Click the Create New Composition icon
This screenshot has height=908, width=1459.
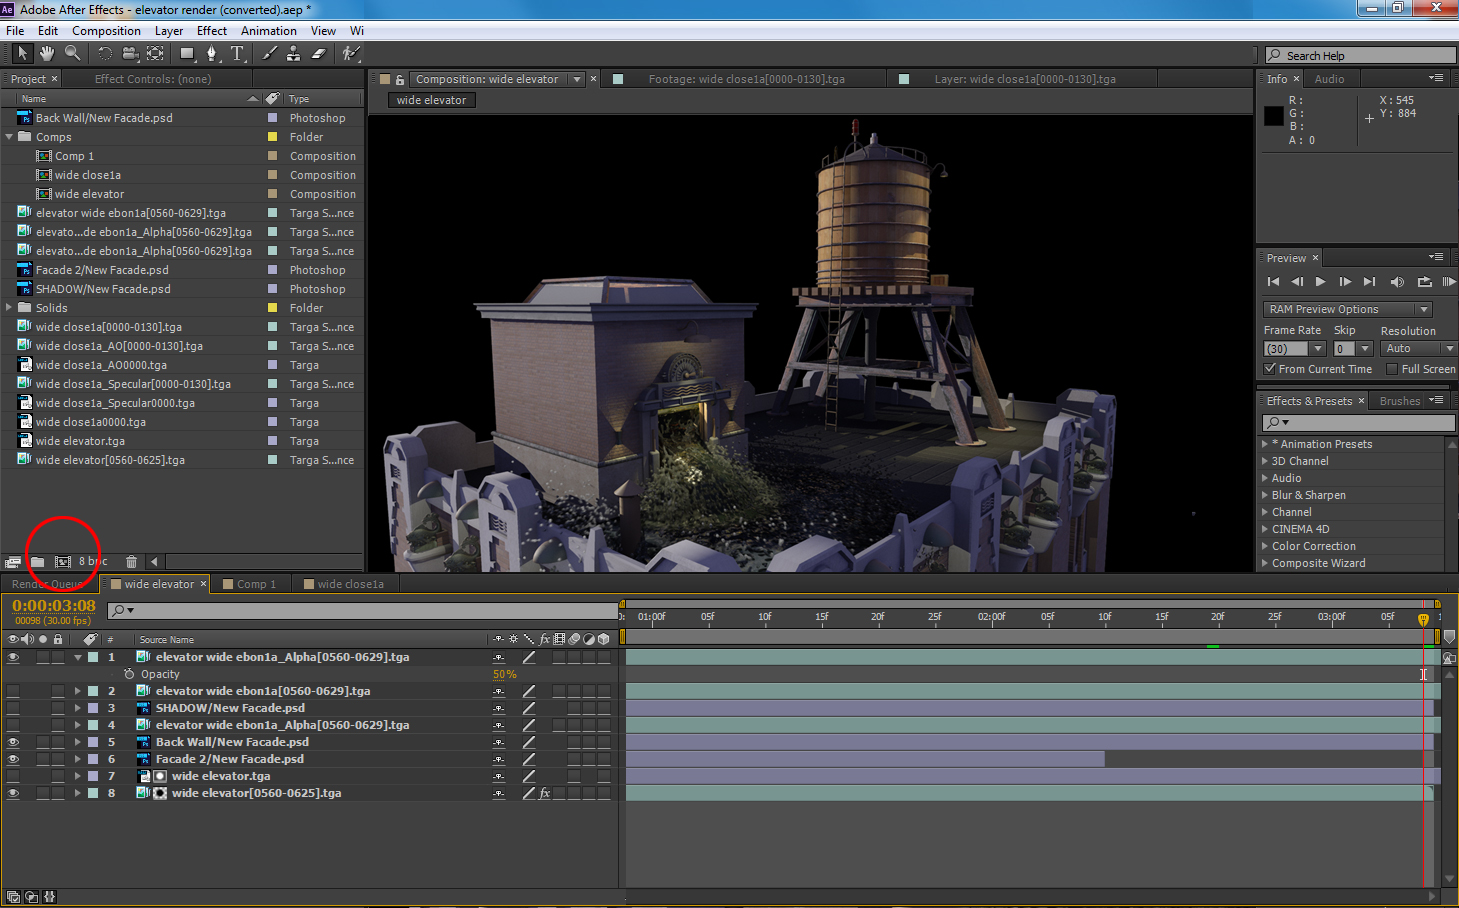tap(62, 562)
